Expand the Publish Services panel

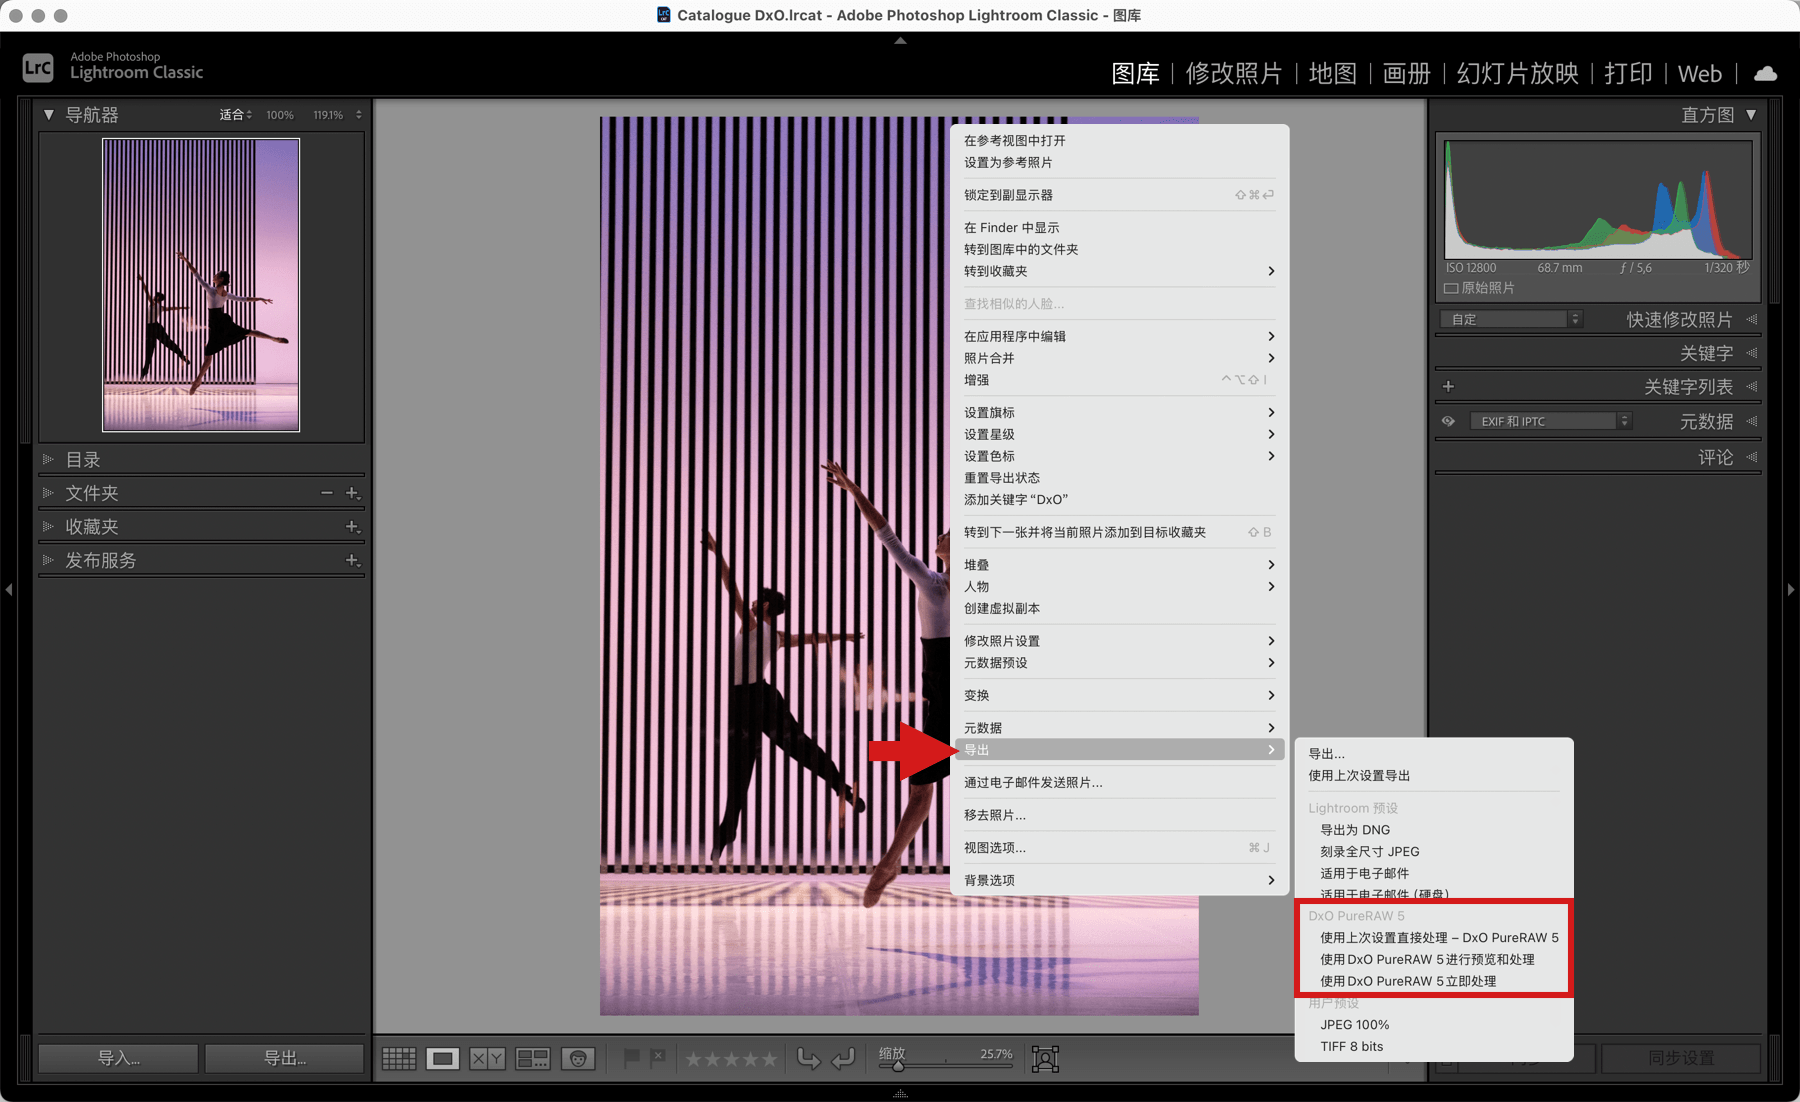[x=47, y=560]
